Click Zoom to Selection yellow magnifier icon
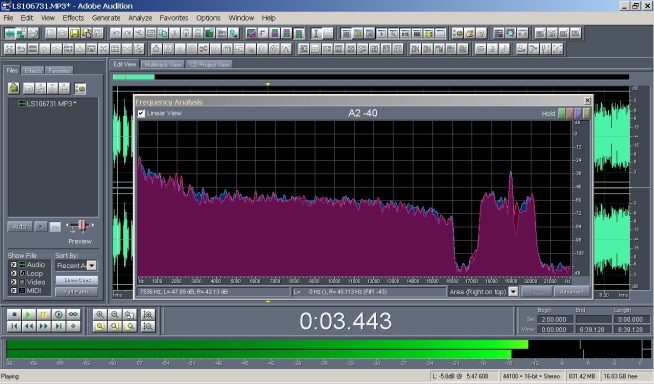654x384 pixels. [99, 326]
